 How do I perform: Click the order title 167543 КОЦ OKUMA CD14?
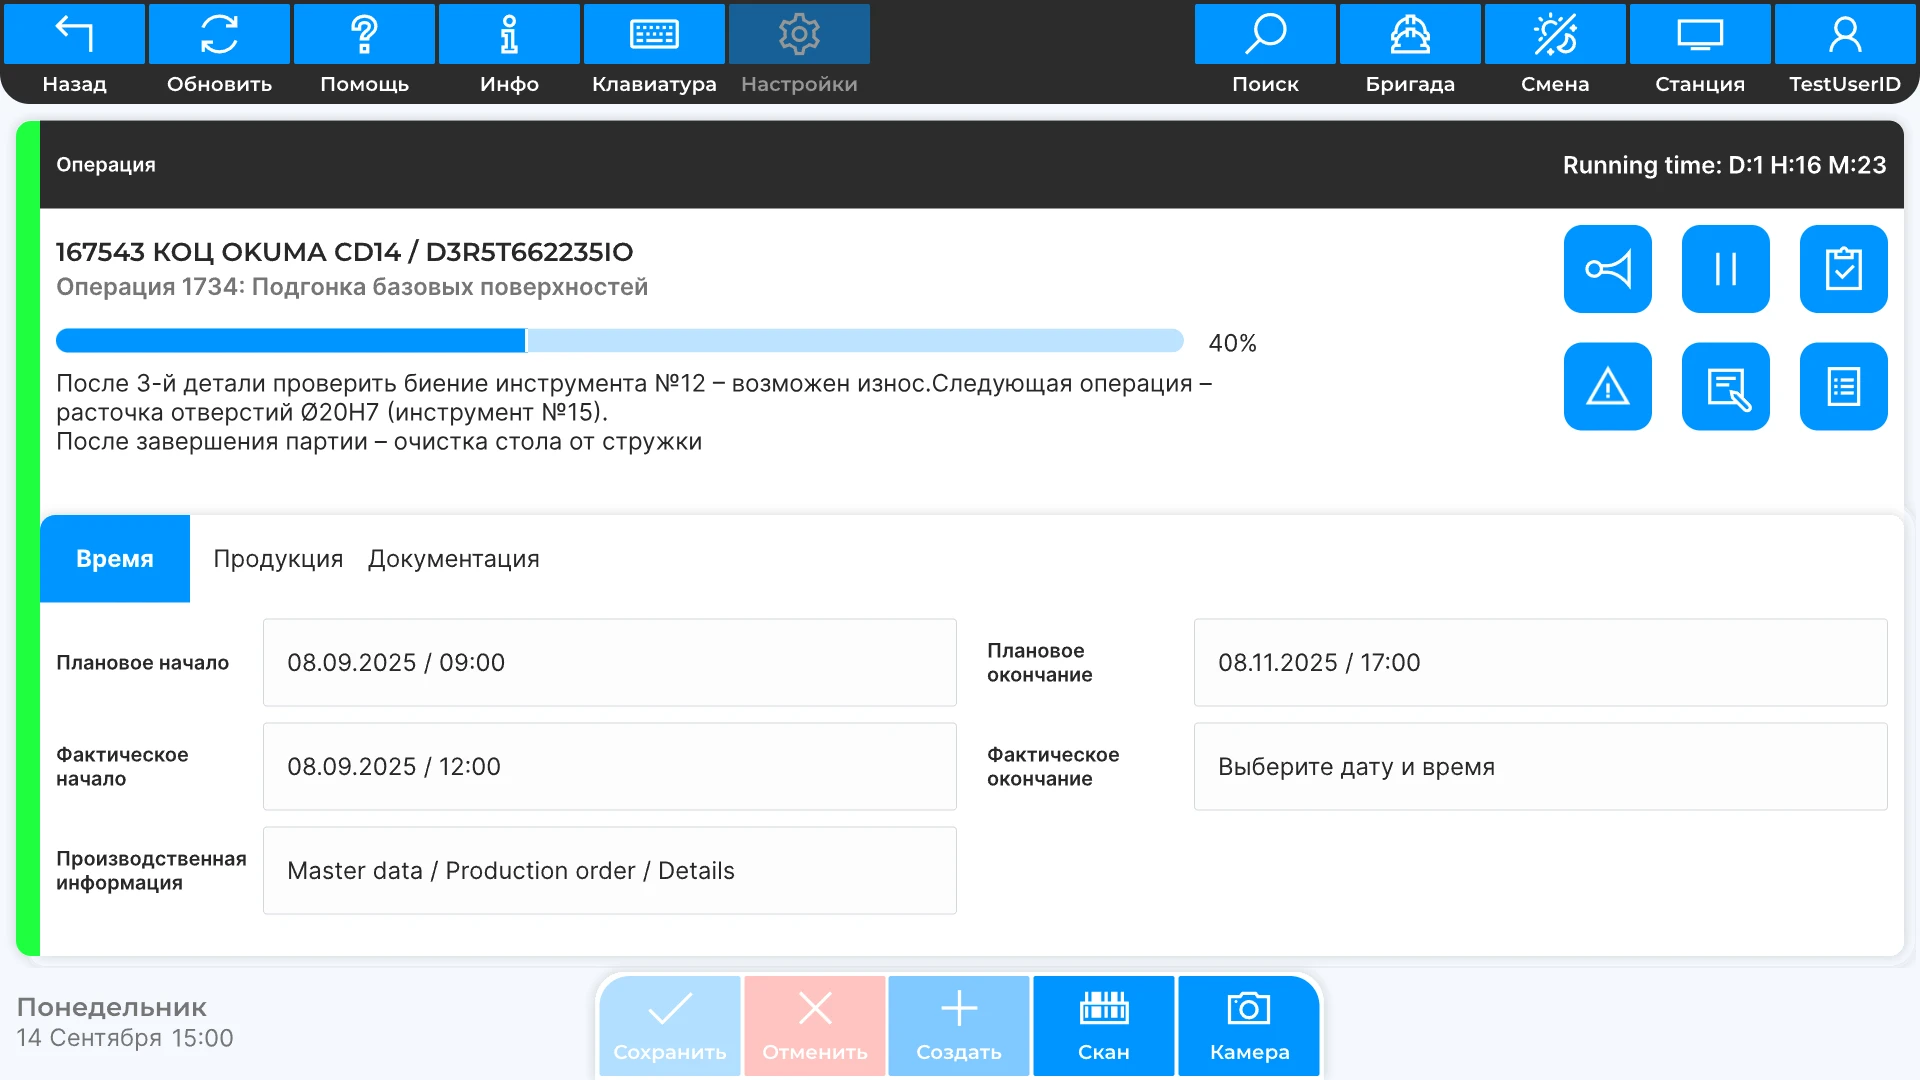click(x=345, y=252)
